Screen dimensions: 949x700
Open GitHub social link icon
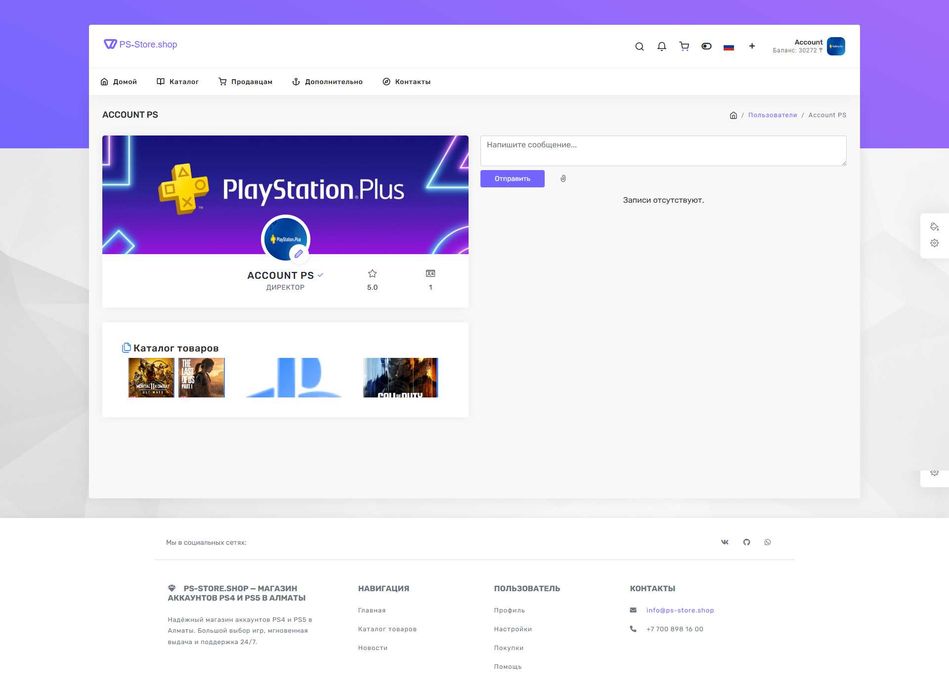pos(746,542)
